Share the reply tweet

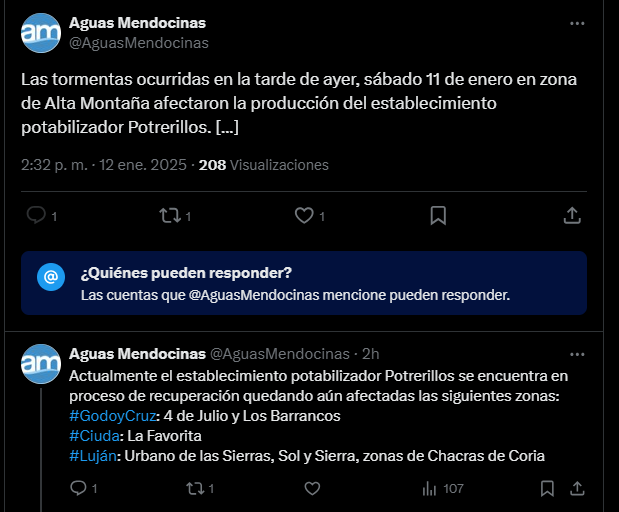(x=578, y=488)
